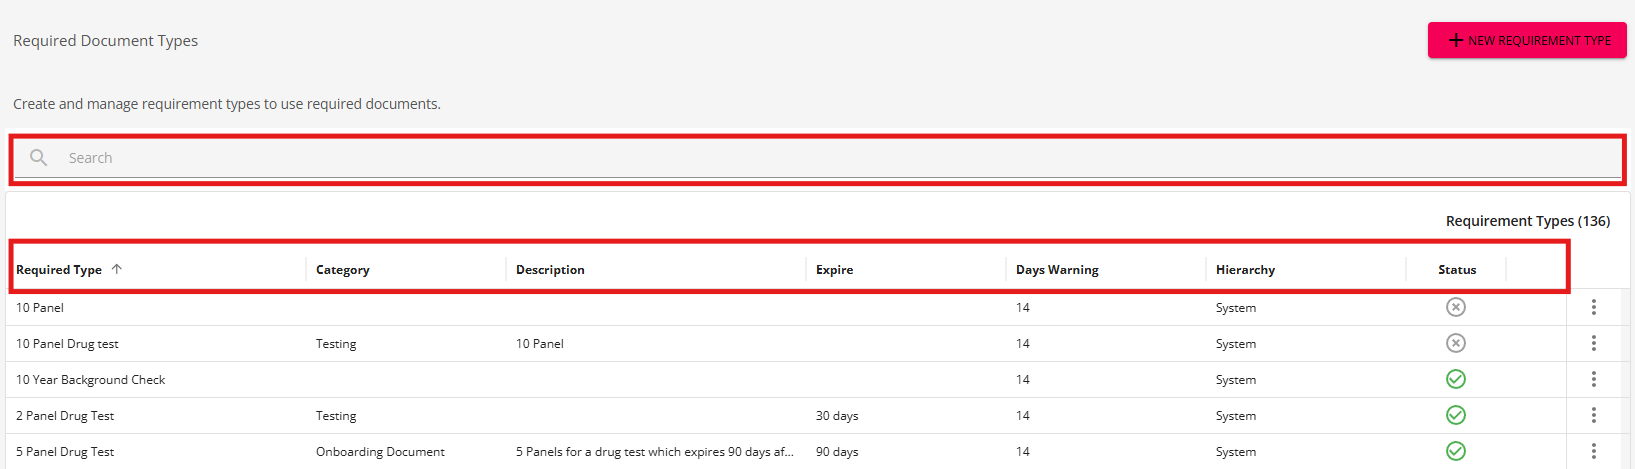This screenshot has width=1635, height=469.
Task: Toggle inactive status icon for 10 Panel Drug test
Action: point(1456,343)
